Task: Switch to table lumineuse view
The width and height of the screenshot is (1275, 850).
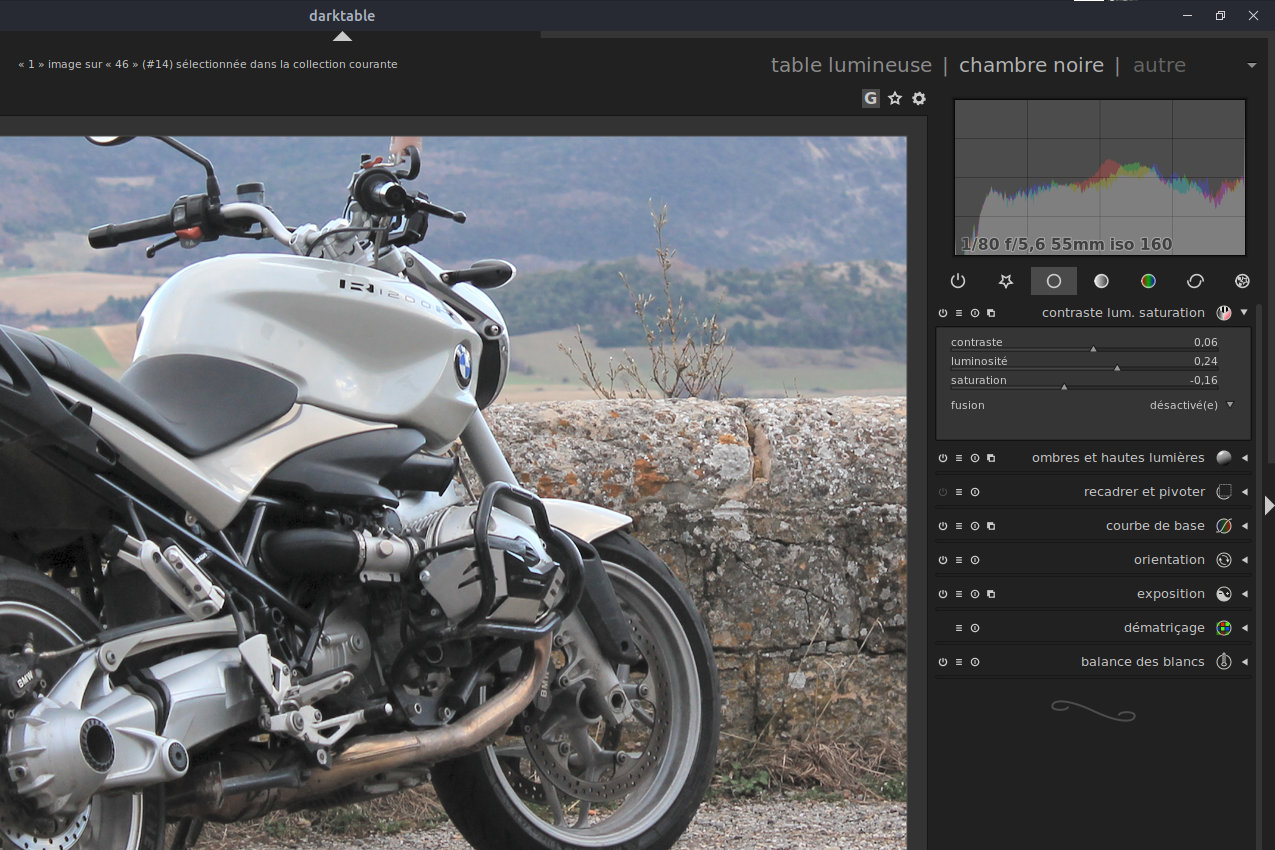Action: coord(851,65)
